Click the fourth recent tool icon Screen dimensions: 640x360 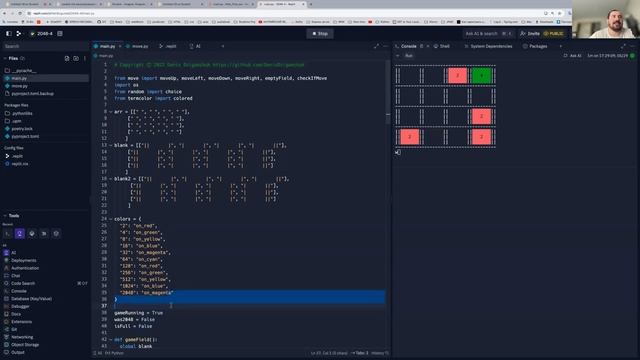click(x=44, y=233)
